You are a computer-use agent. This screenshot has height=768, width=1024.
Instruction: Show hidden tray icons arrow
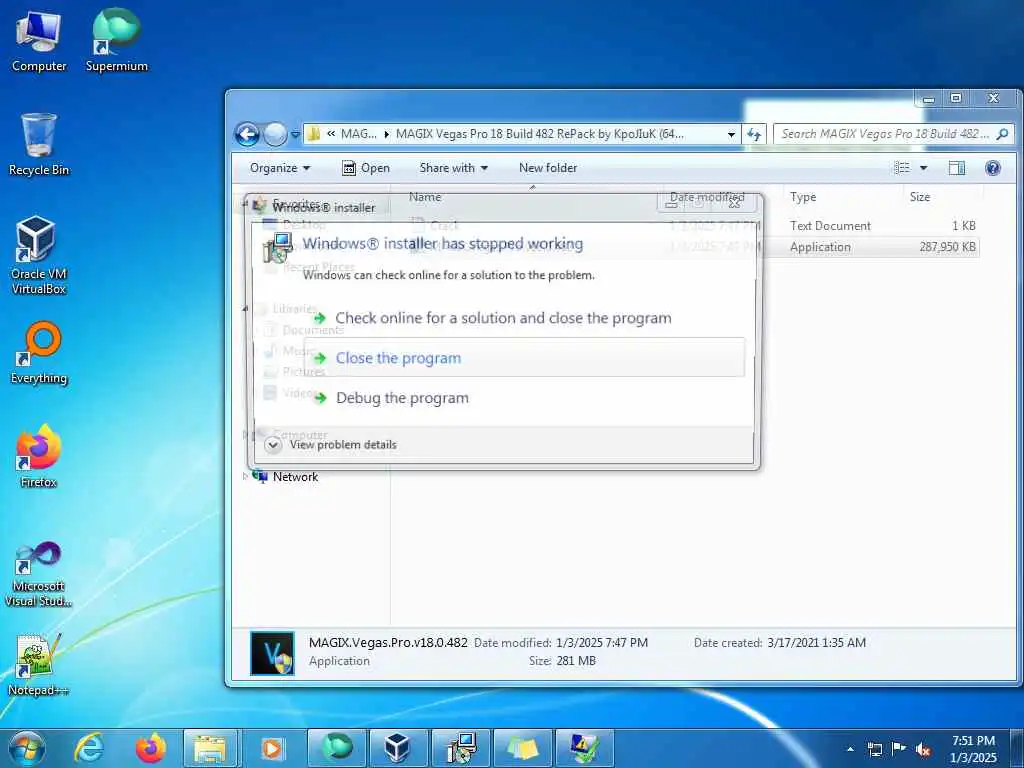850,749
